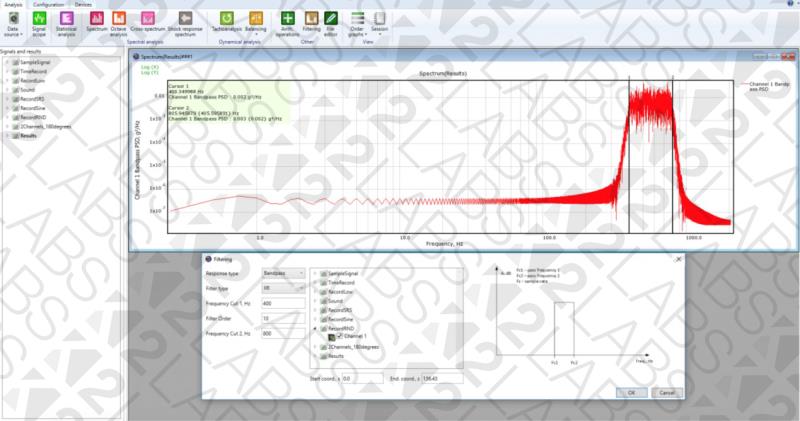Open the Order graphs view menu

point(358,23)
